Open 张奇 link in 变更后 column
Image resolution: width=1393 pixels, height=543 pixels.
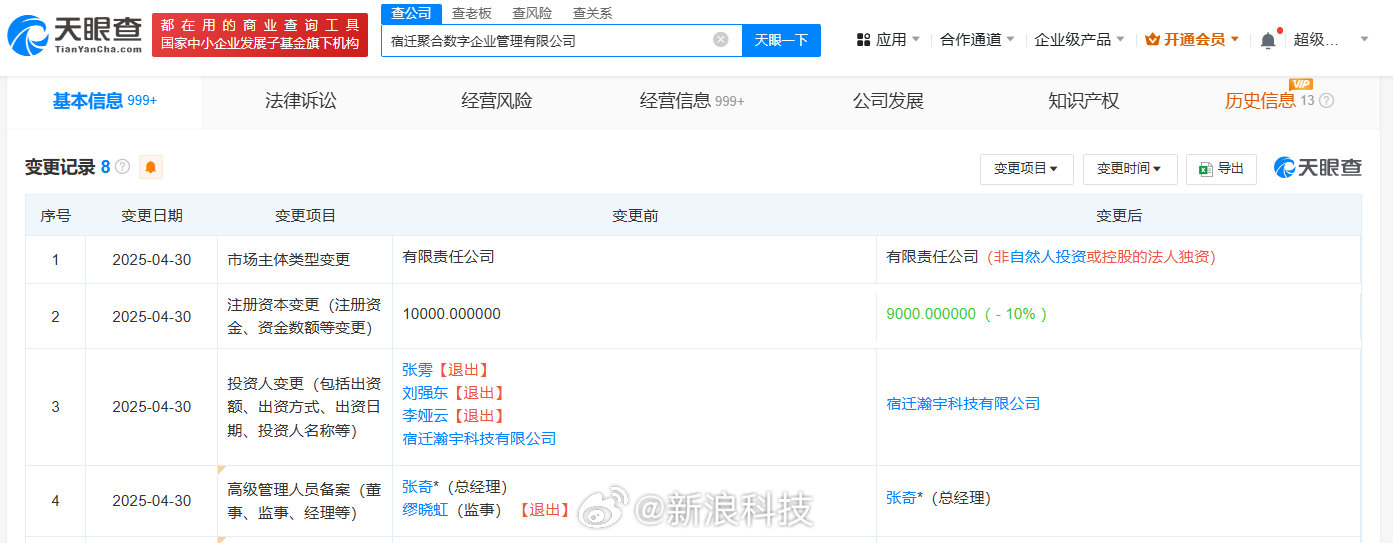[x=902, y=498]
